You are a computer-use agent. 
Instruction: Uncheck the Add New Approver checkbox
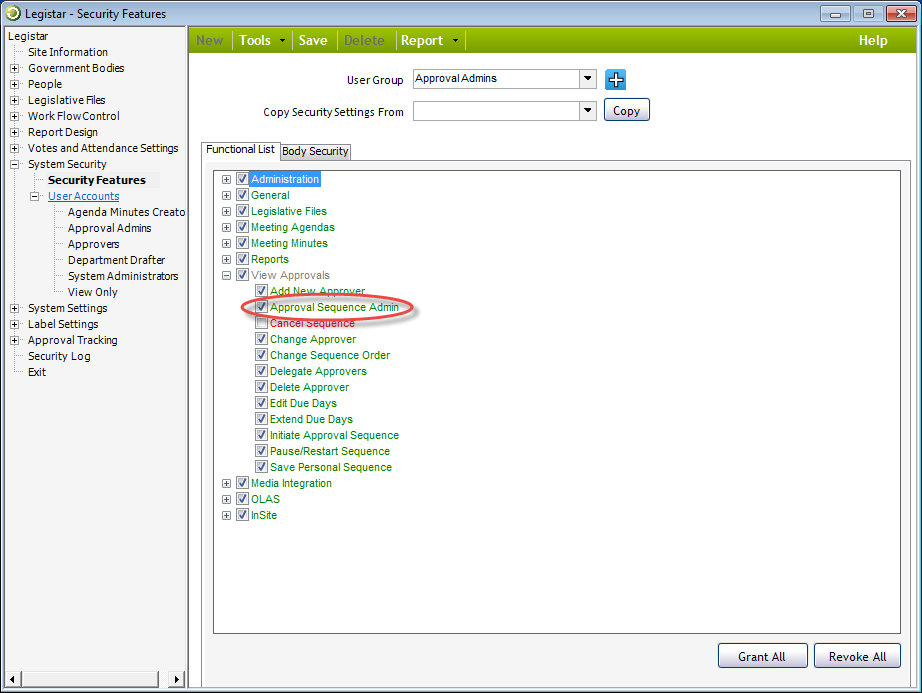[262, 290]
